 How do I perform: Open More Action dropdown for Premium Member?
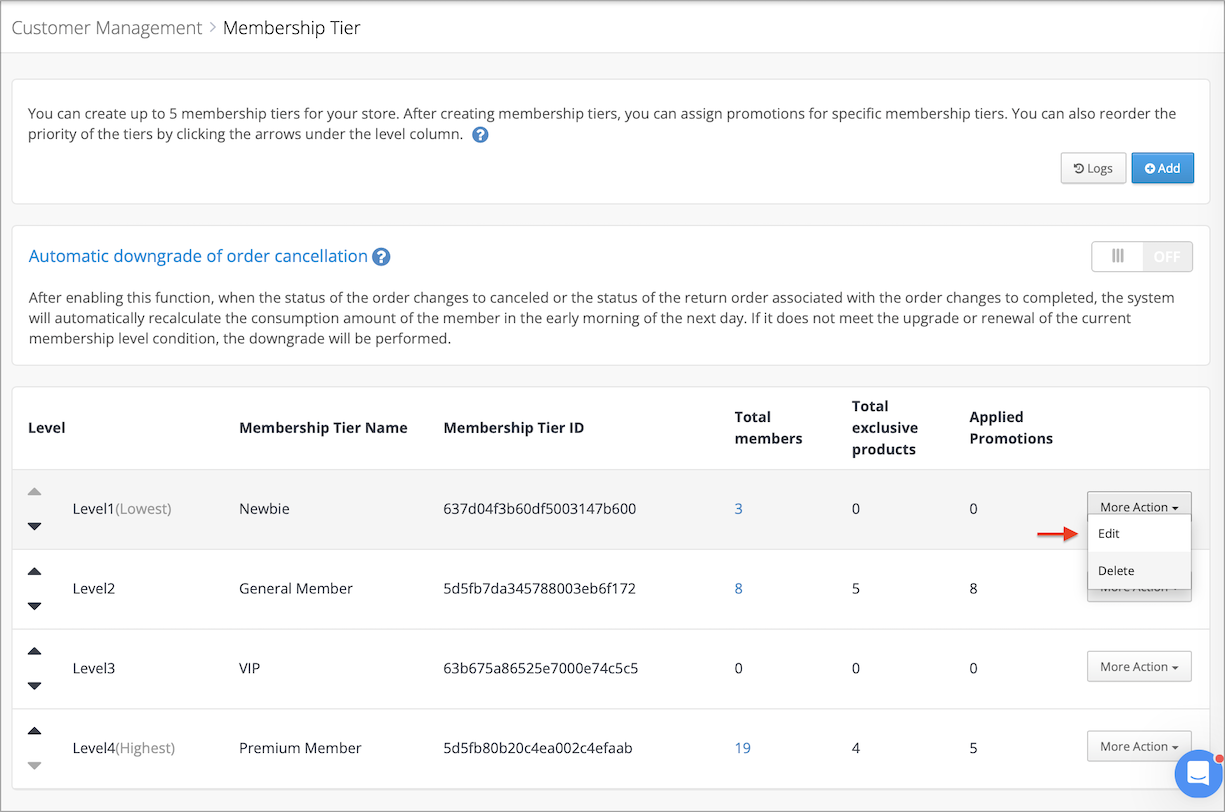click(x=1139, y=747)
